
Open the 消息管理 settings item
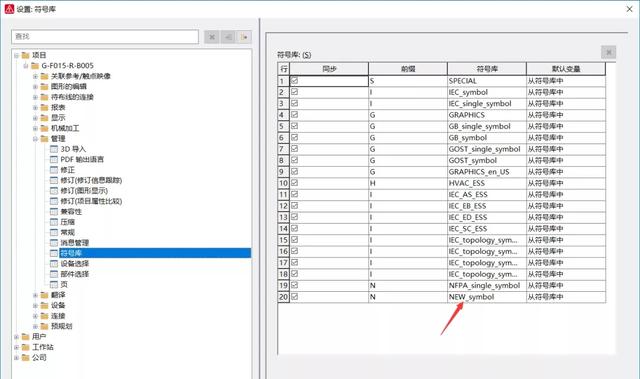point(74,243)
